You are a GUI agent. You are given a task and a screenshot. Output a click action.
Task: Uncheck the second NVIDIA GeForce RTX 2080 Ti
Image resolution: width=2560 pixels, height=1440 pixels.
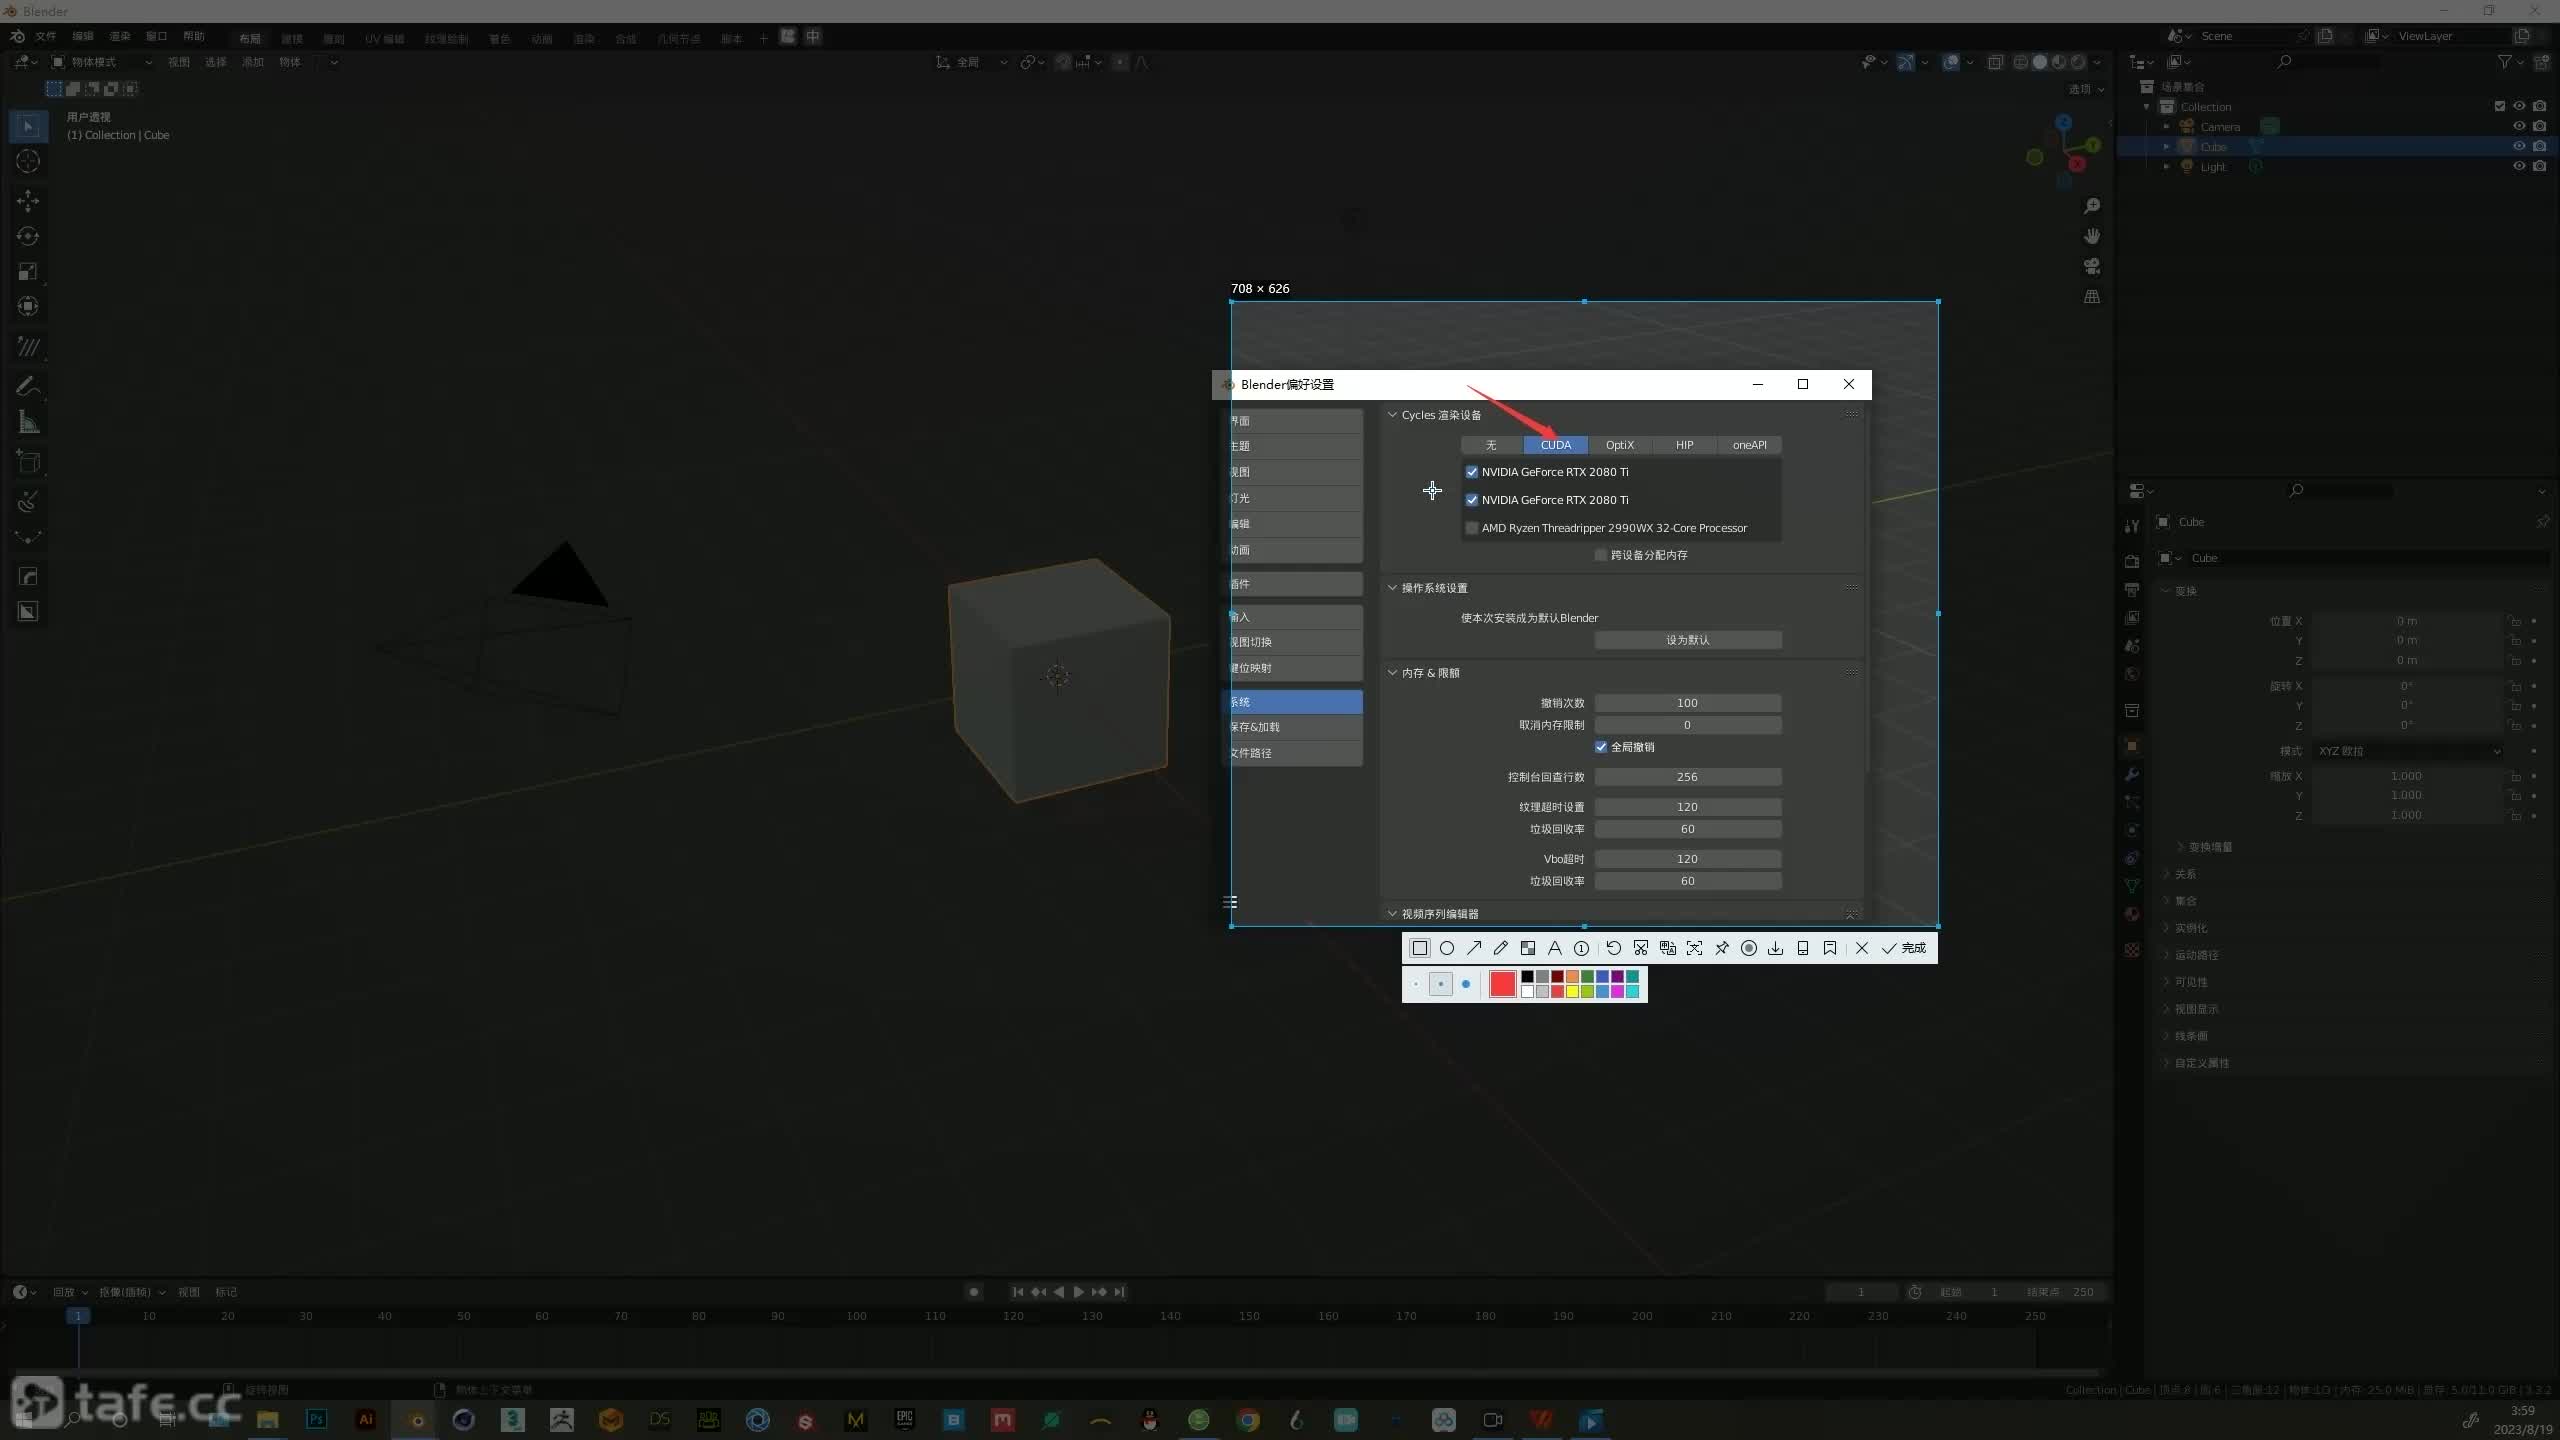point(1471,500)
